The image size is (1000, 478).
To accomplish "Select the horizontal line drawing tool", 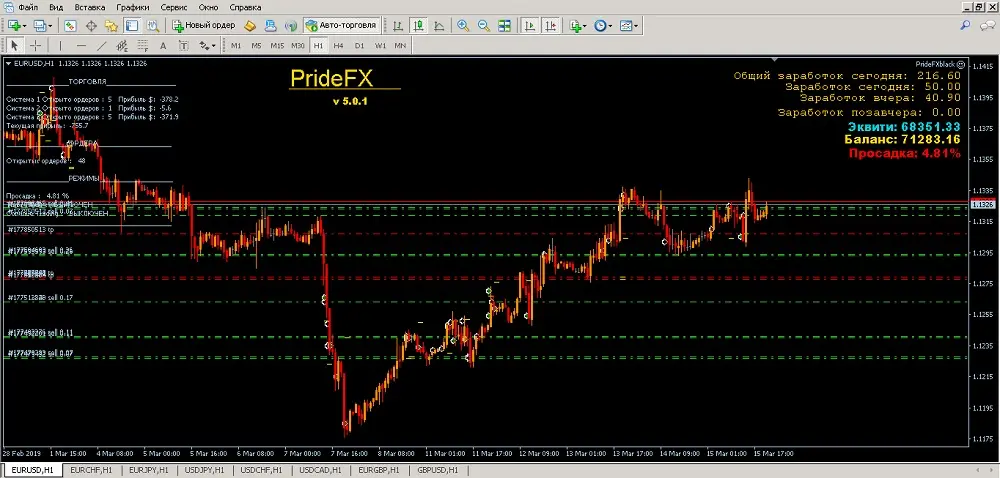I will [x=82, y=45].
